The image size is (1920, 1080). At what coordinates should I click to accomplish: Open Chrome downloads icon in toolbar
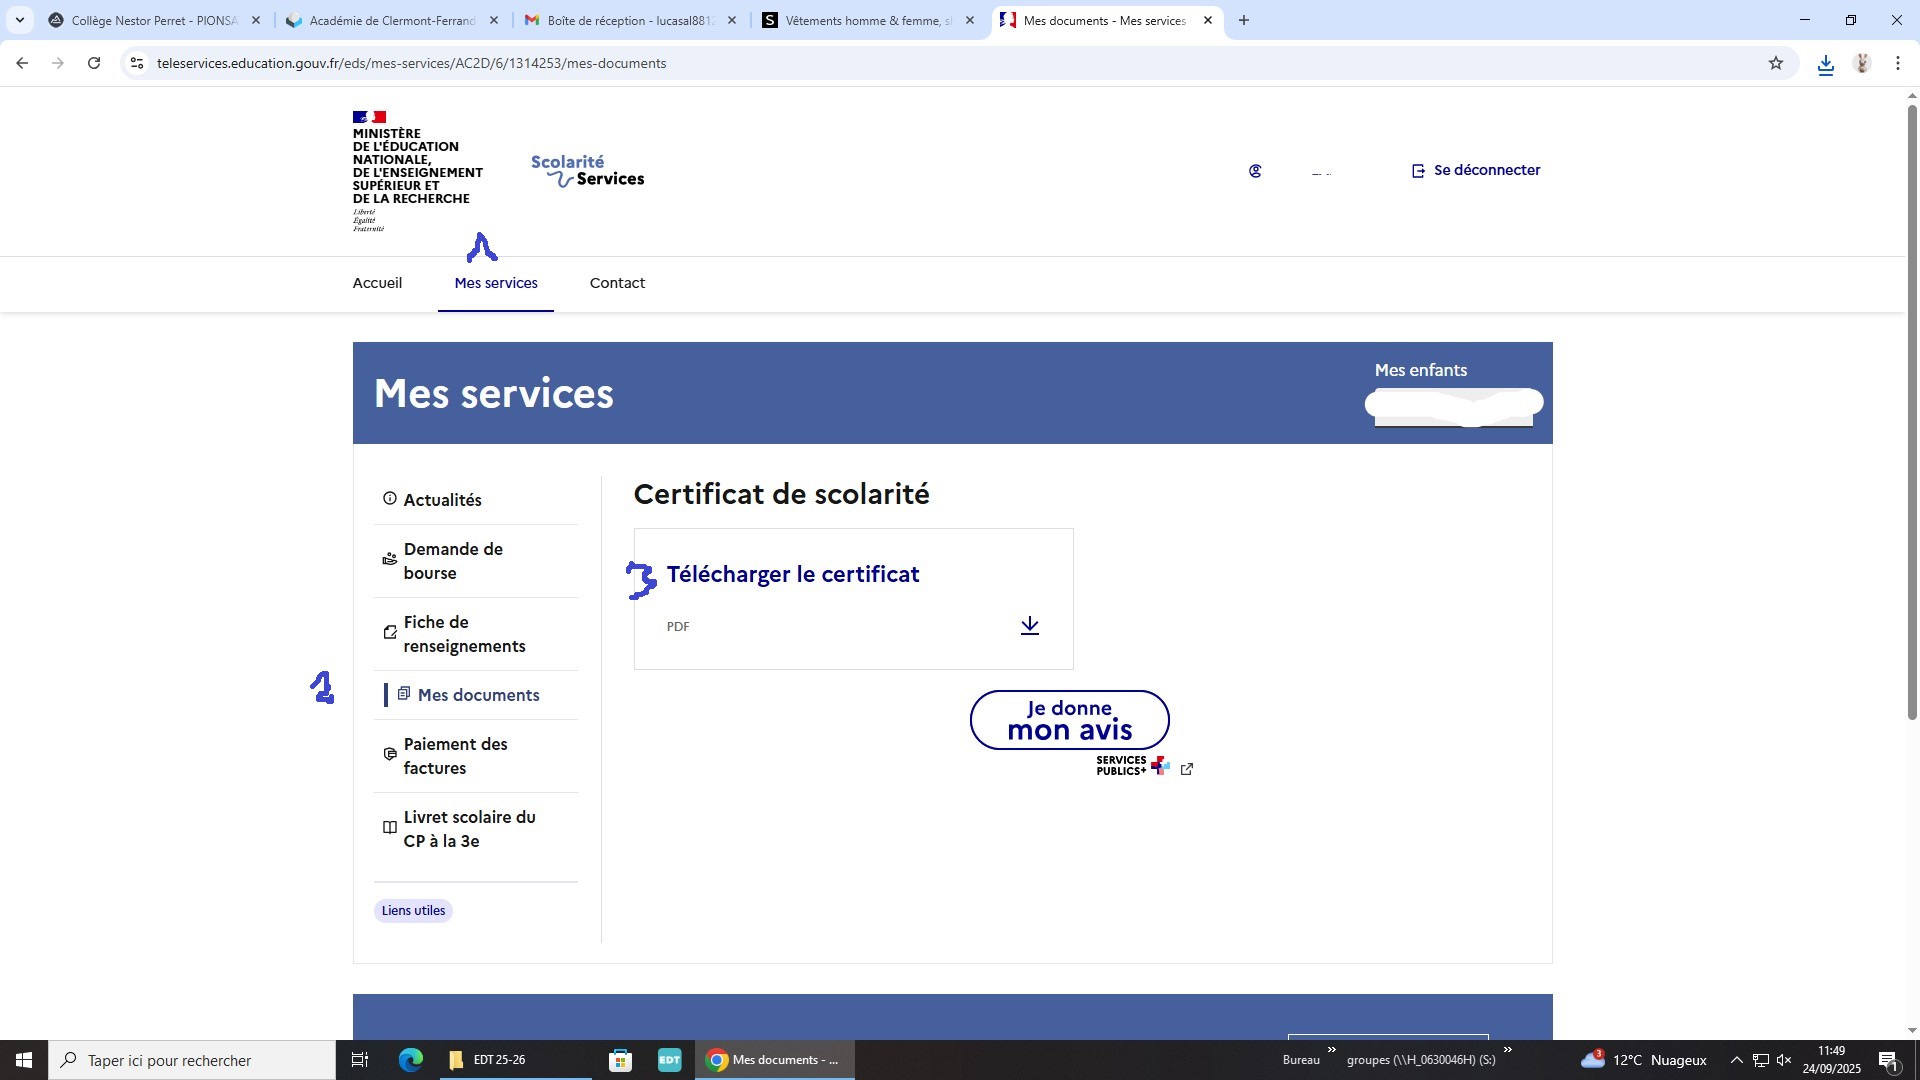pos(1825,64)
